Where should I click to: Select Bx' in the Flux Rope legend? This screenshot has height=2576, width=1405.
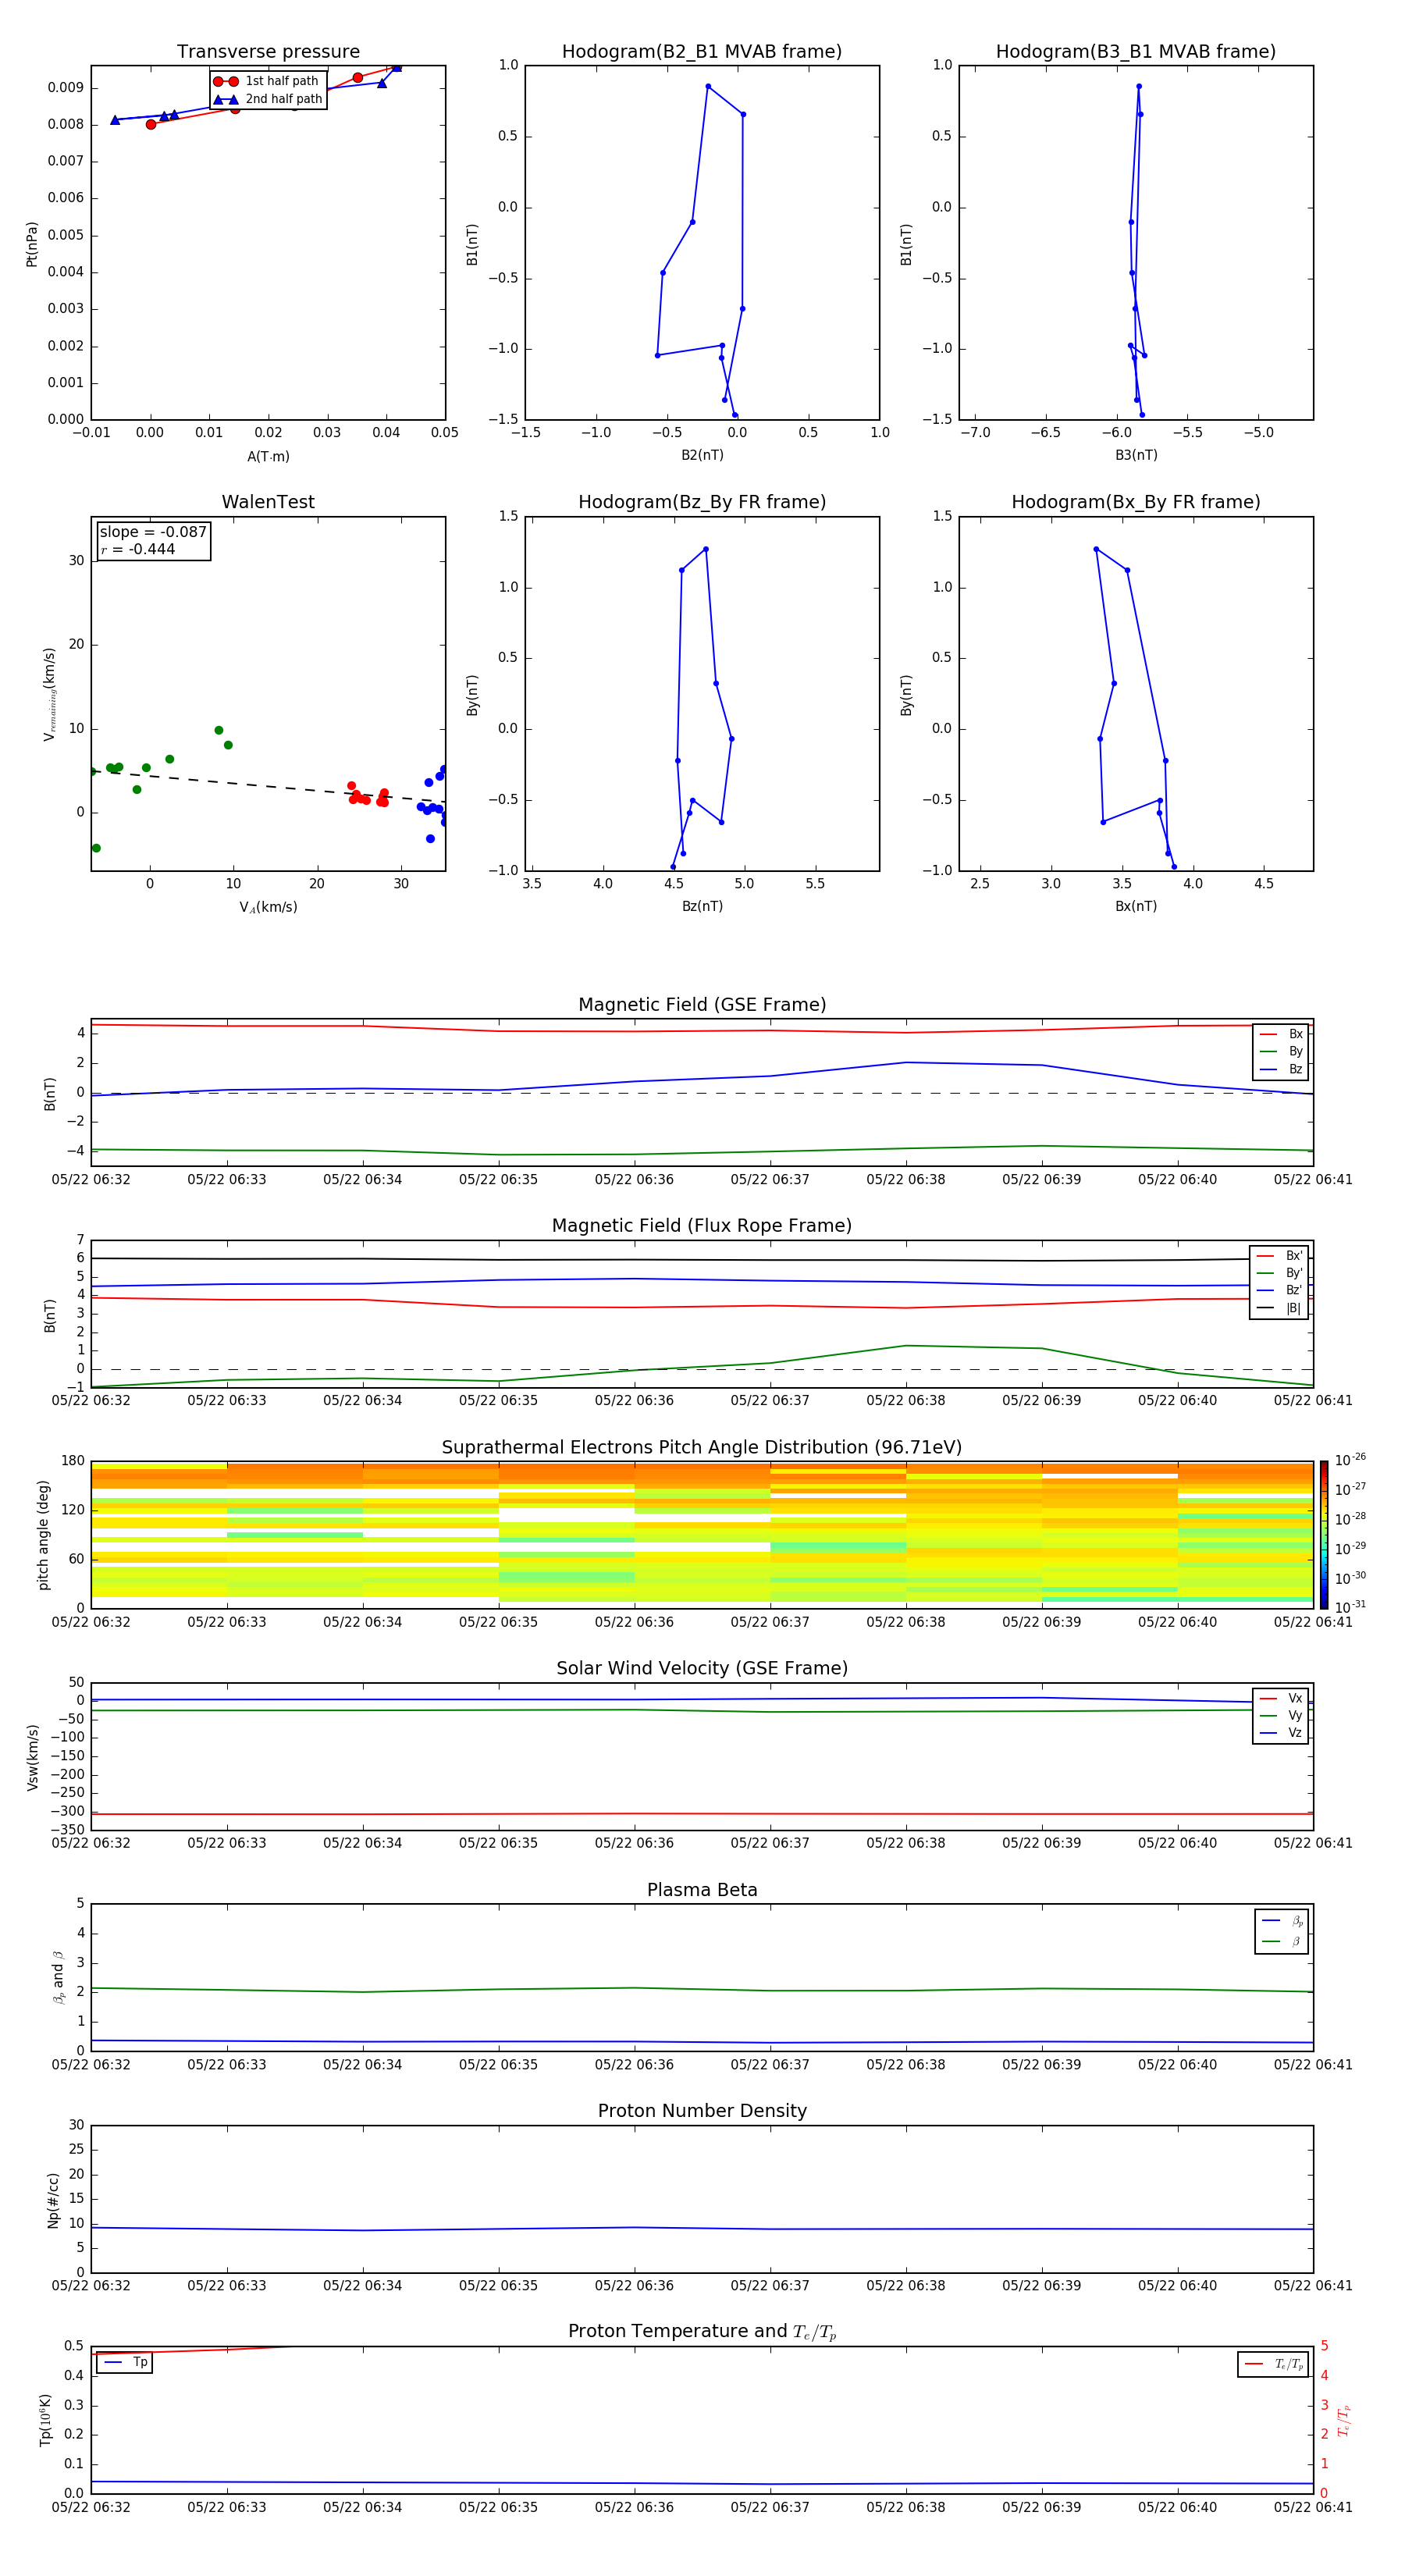[x=1280, y=1256]
